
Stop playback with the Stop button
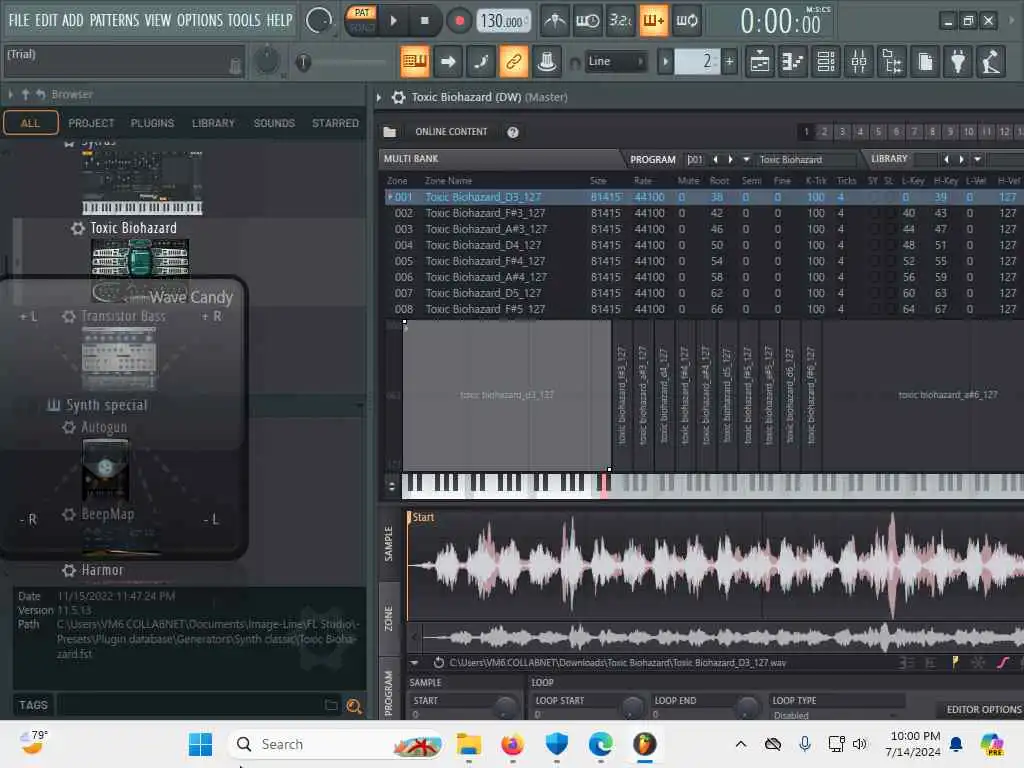424,21
